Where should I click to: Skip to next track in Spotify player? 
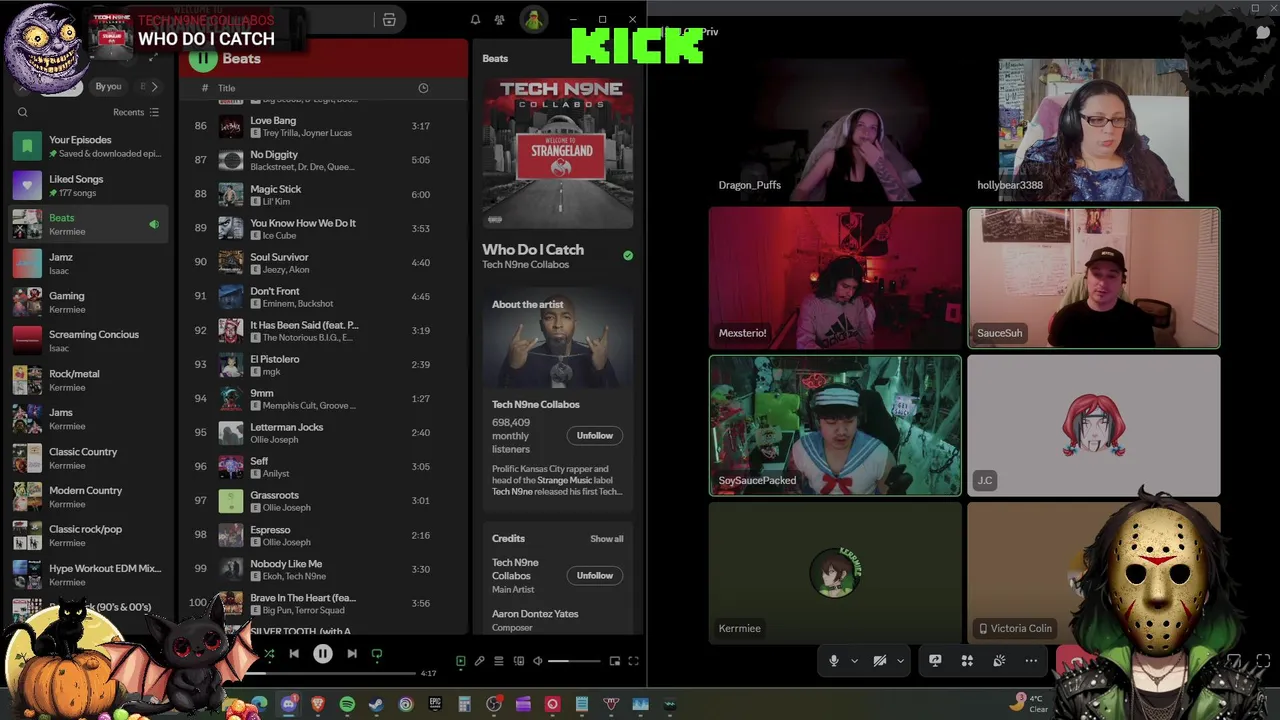(351, 654)
